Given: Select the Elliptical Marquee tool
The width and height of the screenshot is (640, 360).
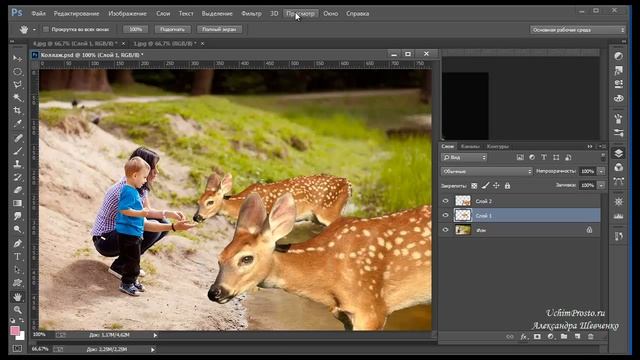Looking at the screenshot, I should coord(17,72).
